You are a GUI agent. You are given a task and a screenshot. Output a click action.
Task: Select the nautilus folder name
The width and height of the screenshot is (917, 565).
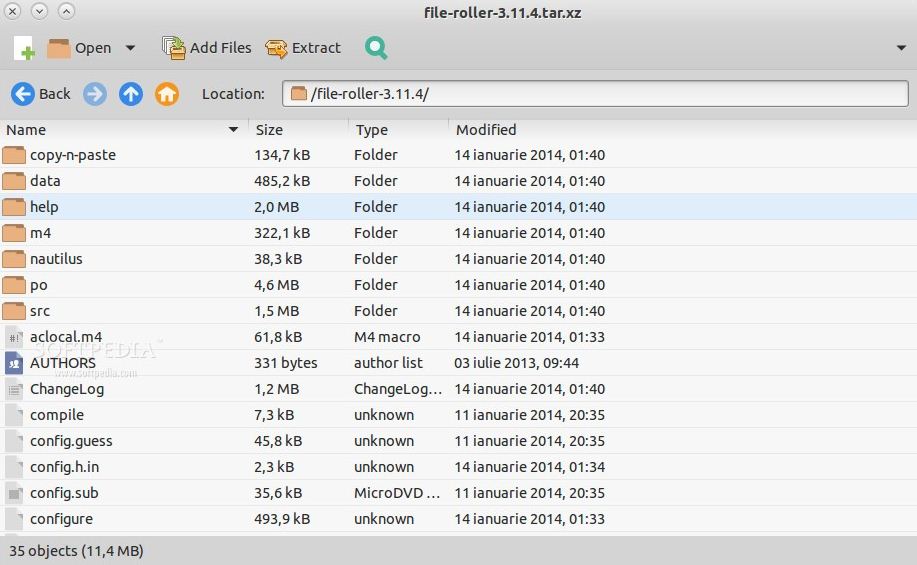pos(56,259)
